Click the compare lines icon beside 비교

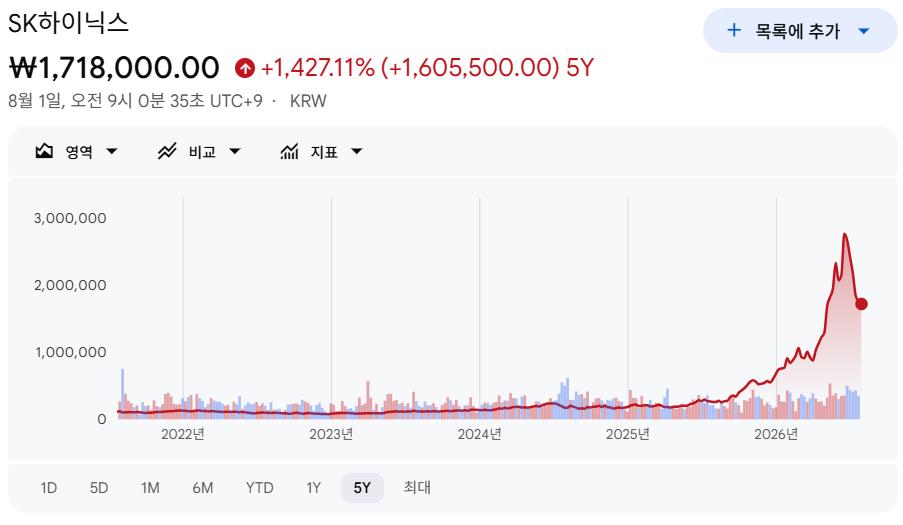167,151
